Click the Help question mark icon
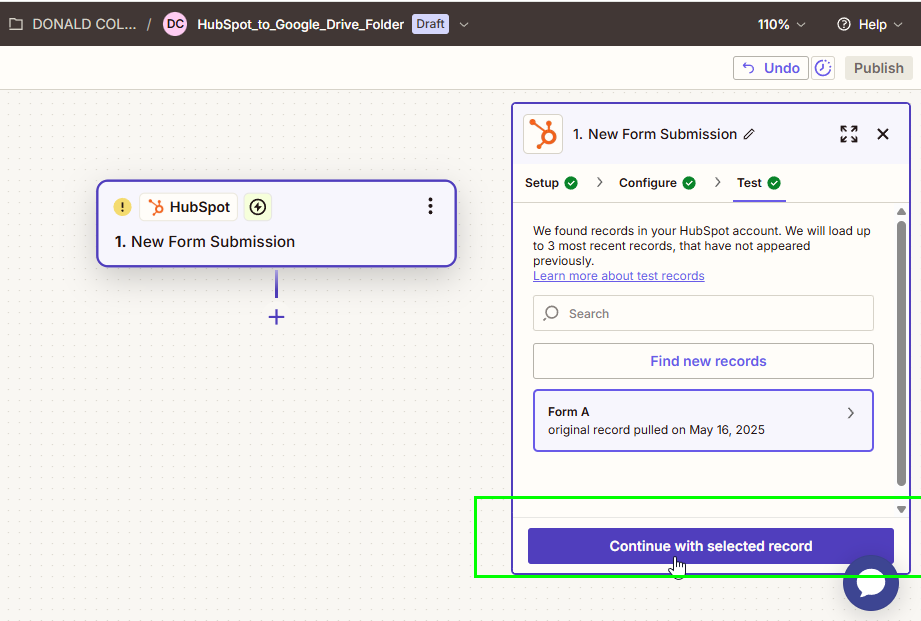This screenshot has width=921, height=621. coord(844,24)
